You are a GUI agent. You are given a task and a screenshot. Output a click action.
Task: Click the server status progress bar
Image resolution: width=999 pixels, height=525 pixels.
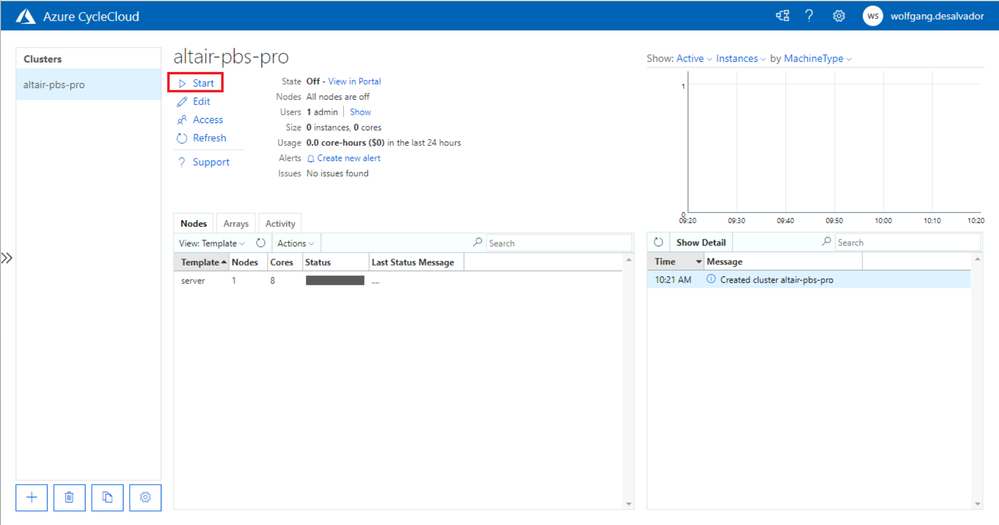tap(335, 280)
